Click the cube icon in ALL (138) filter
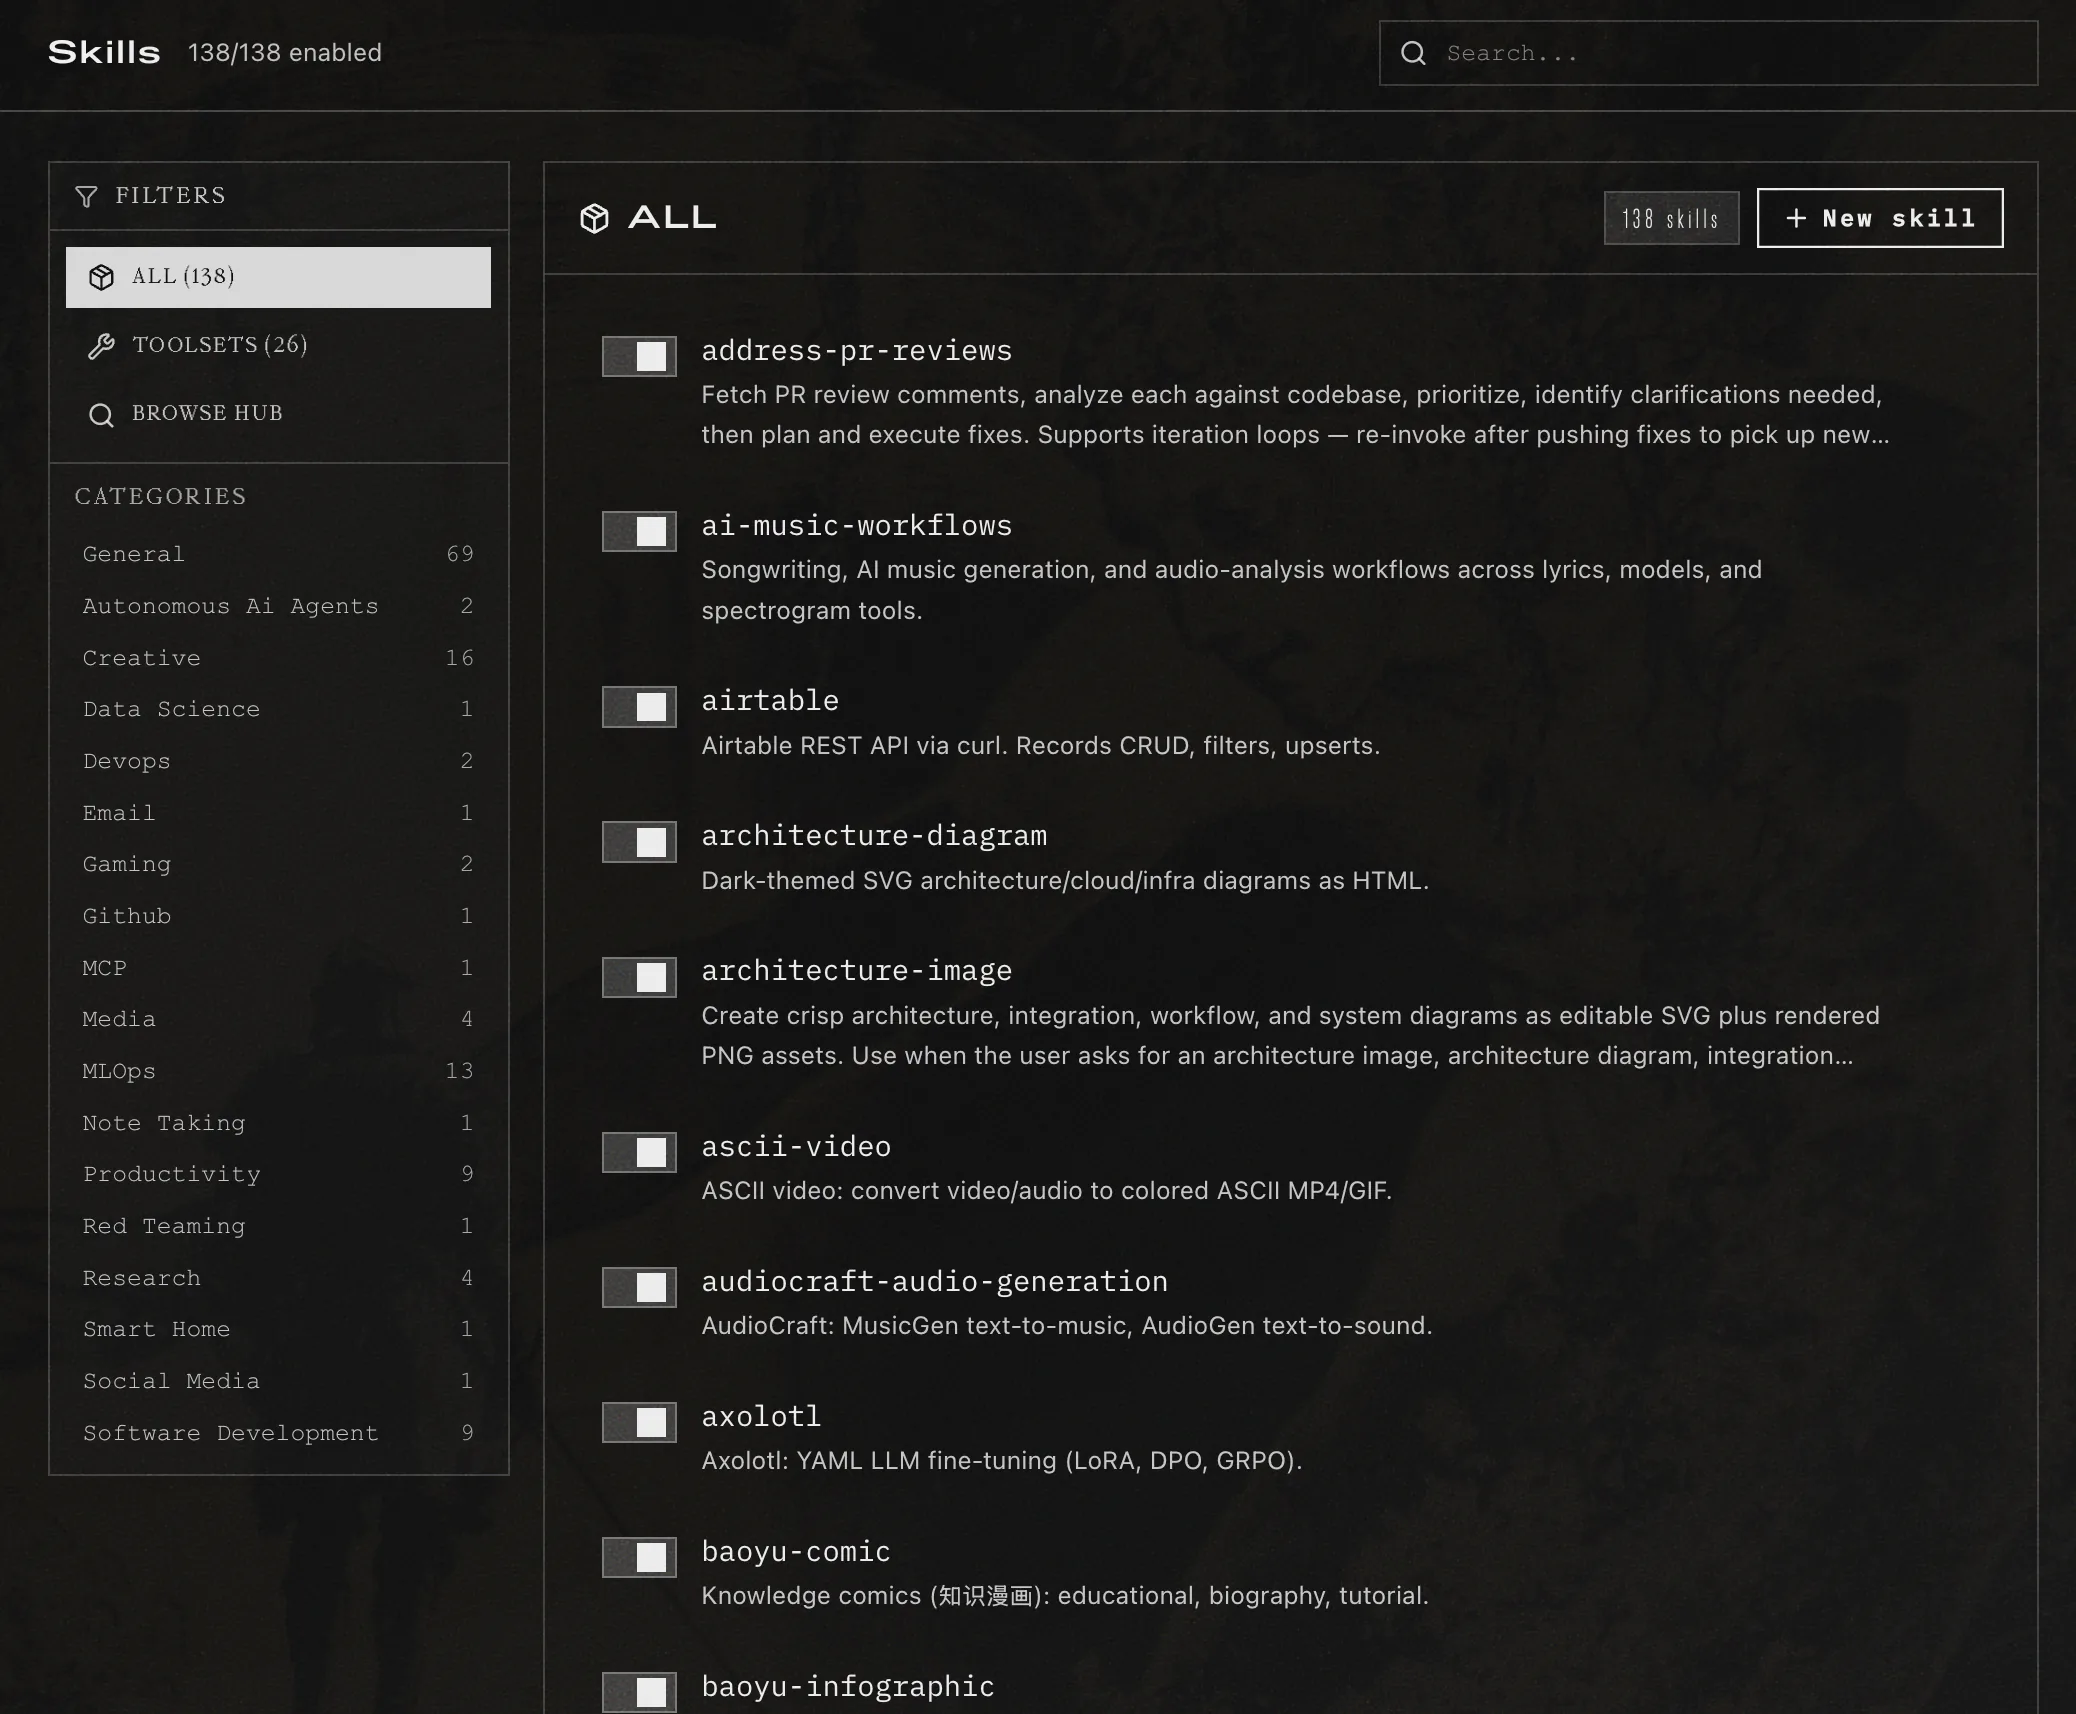 click(101, 277)
